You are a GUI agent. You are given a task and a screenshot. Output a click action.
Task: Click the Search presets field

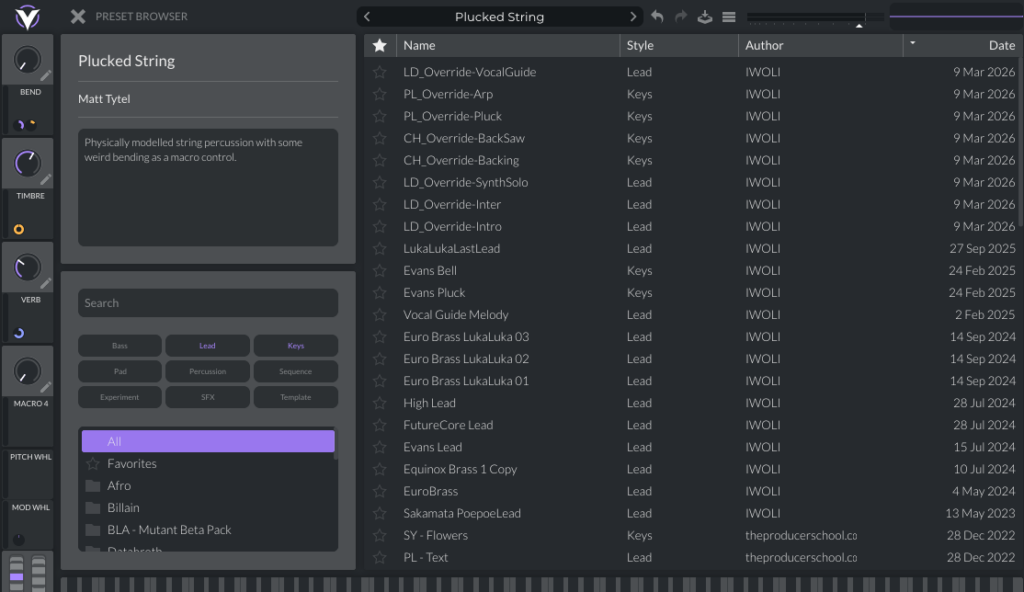click(207, 303)
